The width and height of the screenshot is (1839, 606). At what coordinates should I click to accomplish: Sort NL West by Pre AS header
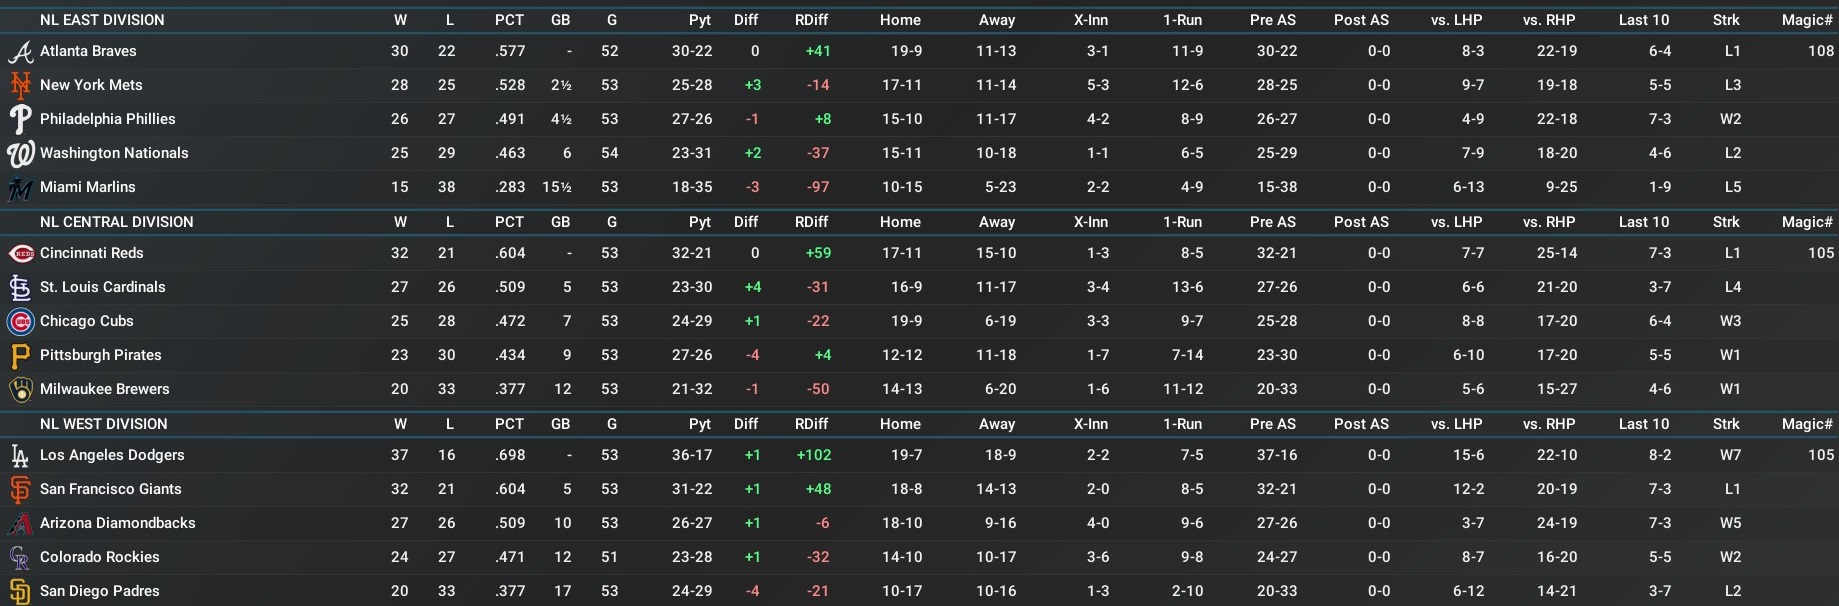click(1272, 424)
